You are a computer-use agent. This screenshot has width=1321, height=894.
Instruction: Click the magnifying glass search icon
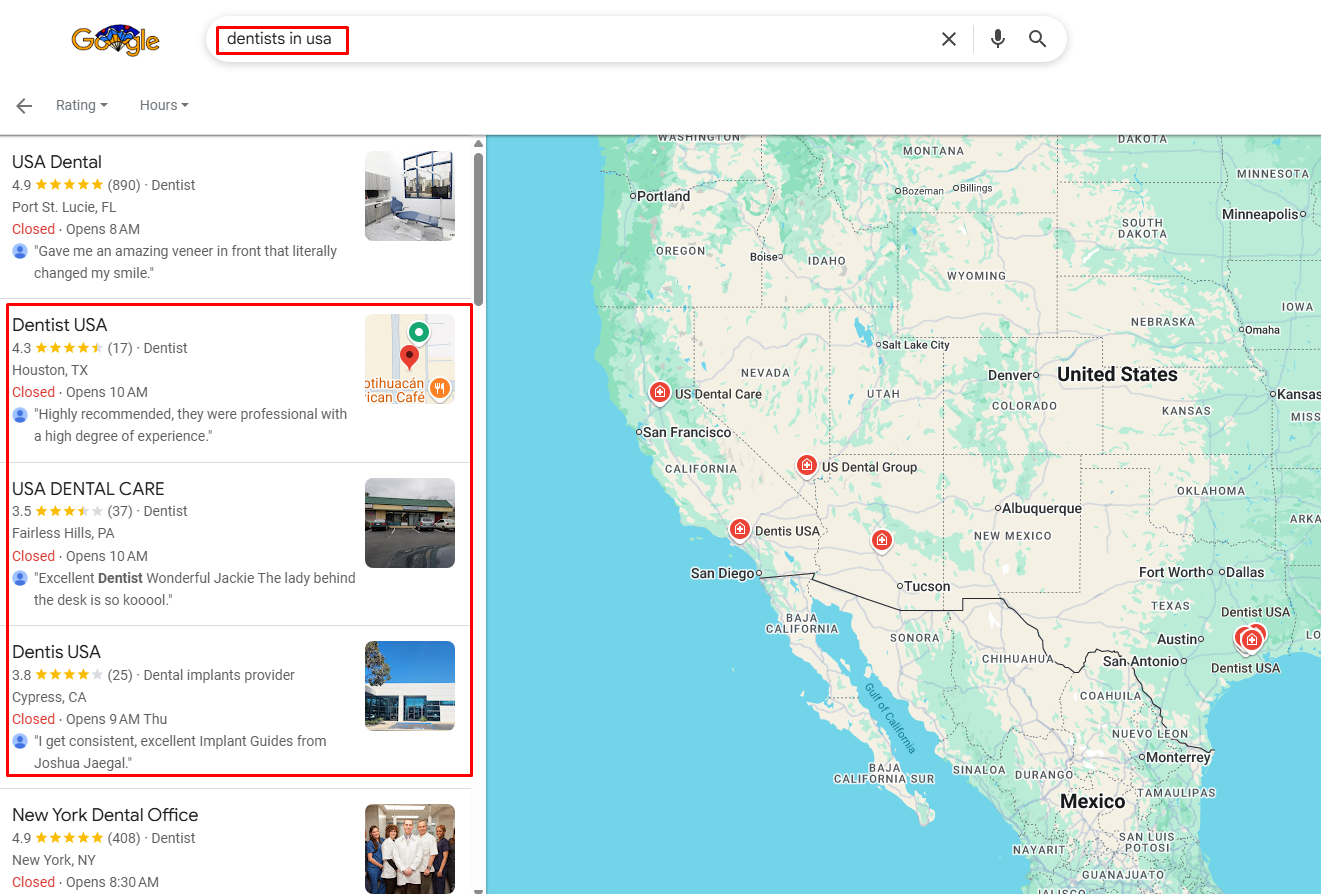click(x=1037, y=38)
